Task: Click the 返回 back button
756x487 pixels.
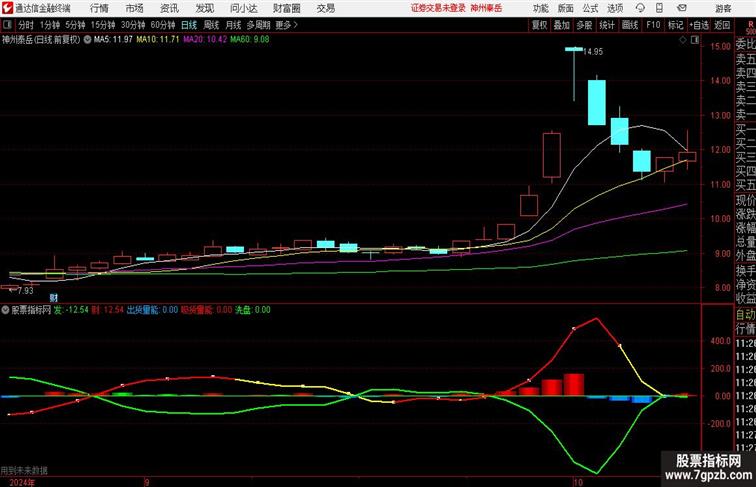Action: [x=722, y=25]
